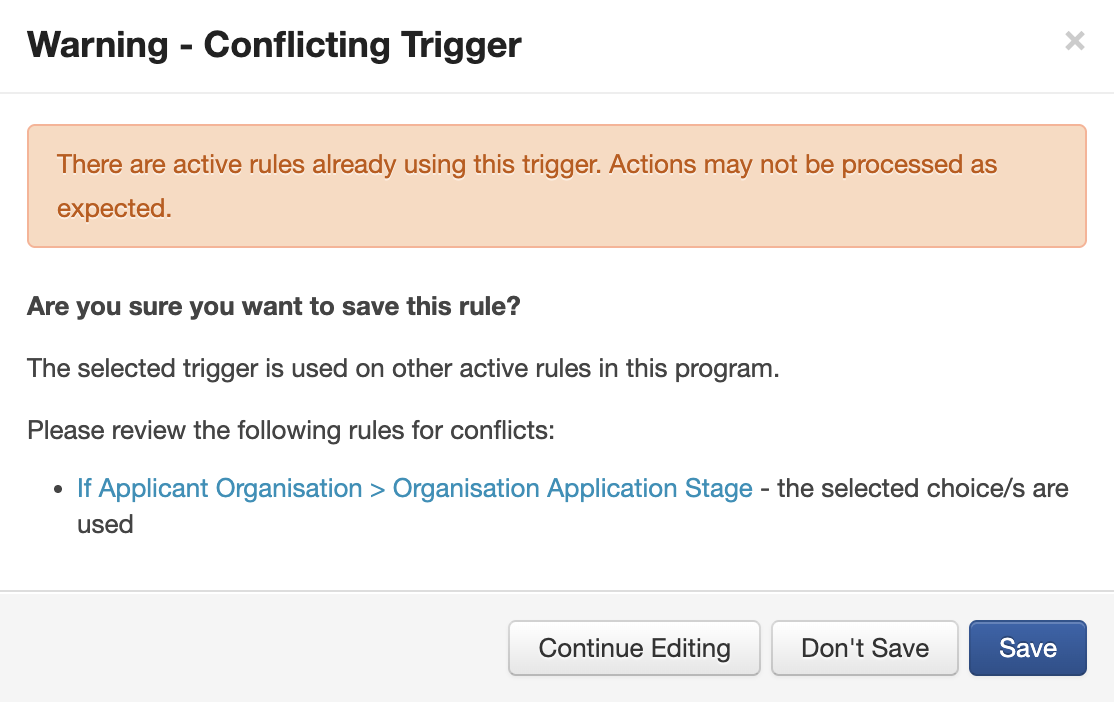This screenshot has height=702, width=1114.
Task: Click 'Please review the following rules' text
Action: pos(290,431)
